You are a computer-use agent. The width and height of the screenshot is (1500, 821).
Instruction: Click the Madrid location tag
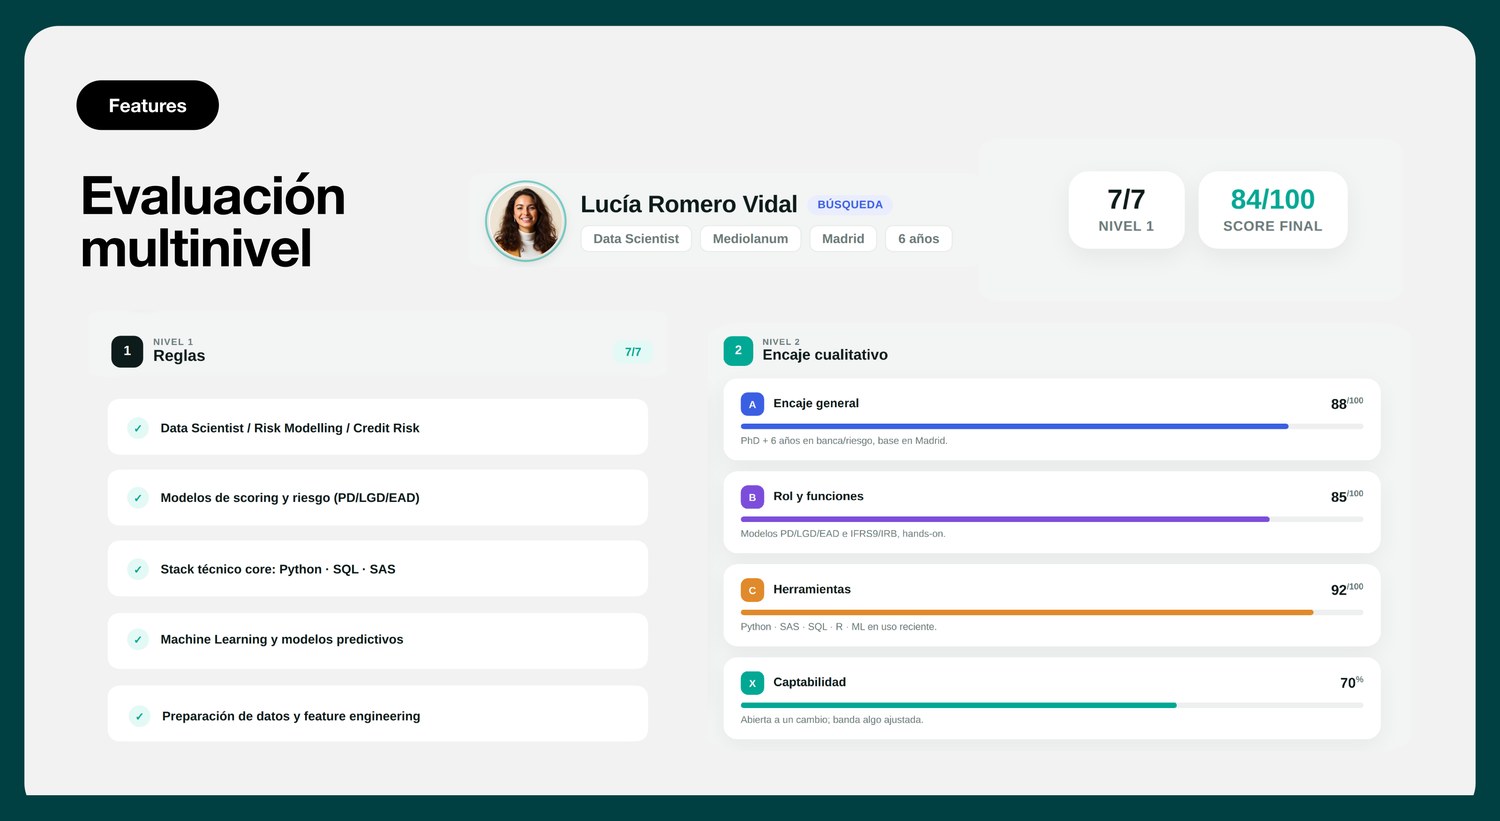[x=843, y=239]
